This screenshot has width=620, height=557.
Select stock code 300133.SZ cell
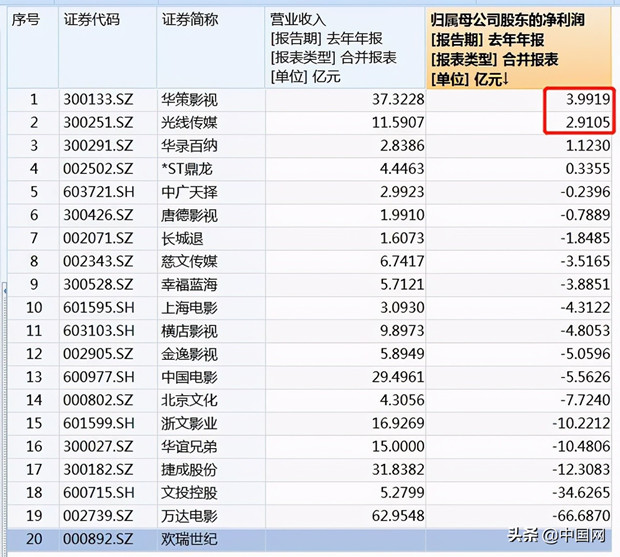click(x=108, y=100)
